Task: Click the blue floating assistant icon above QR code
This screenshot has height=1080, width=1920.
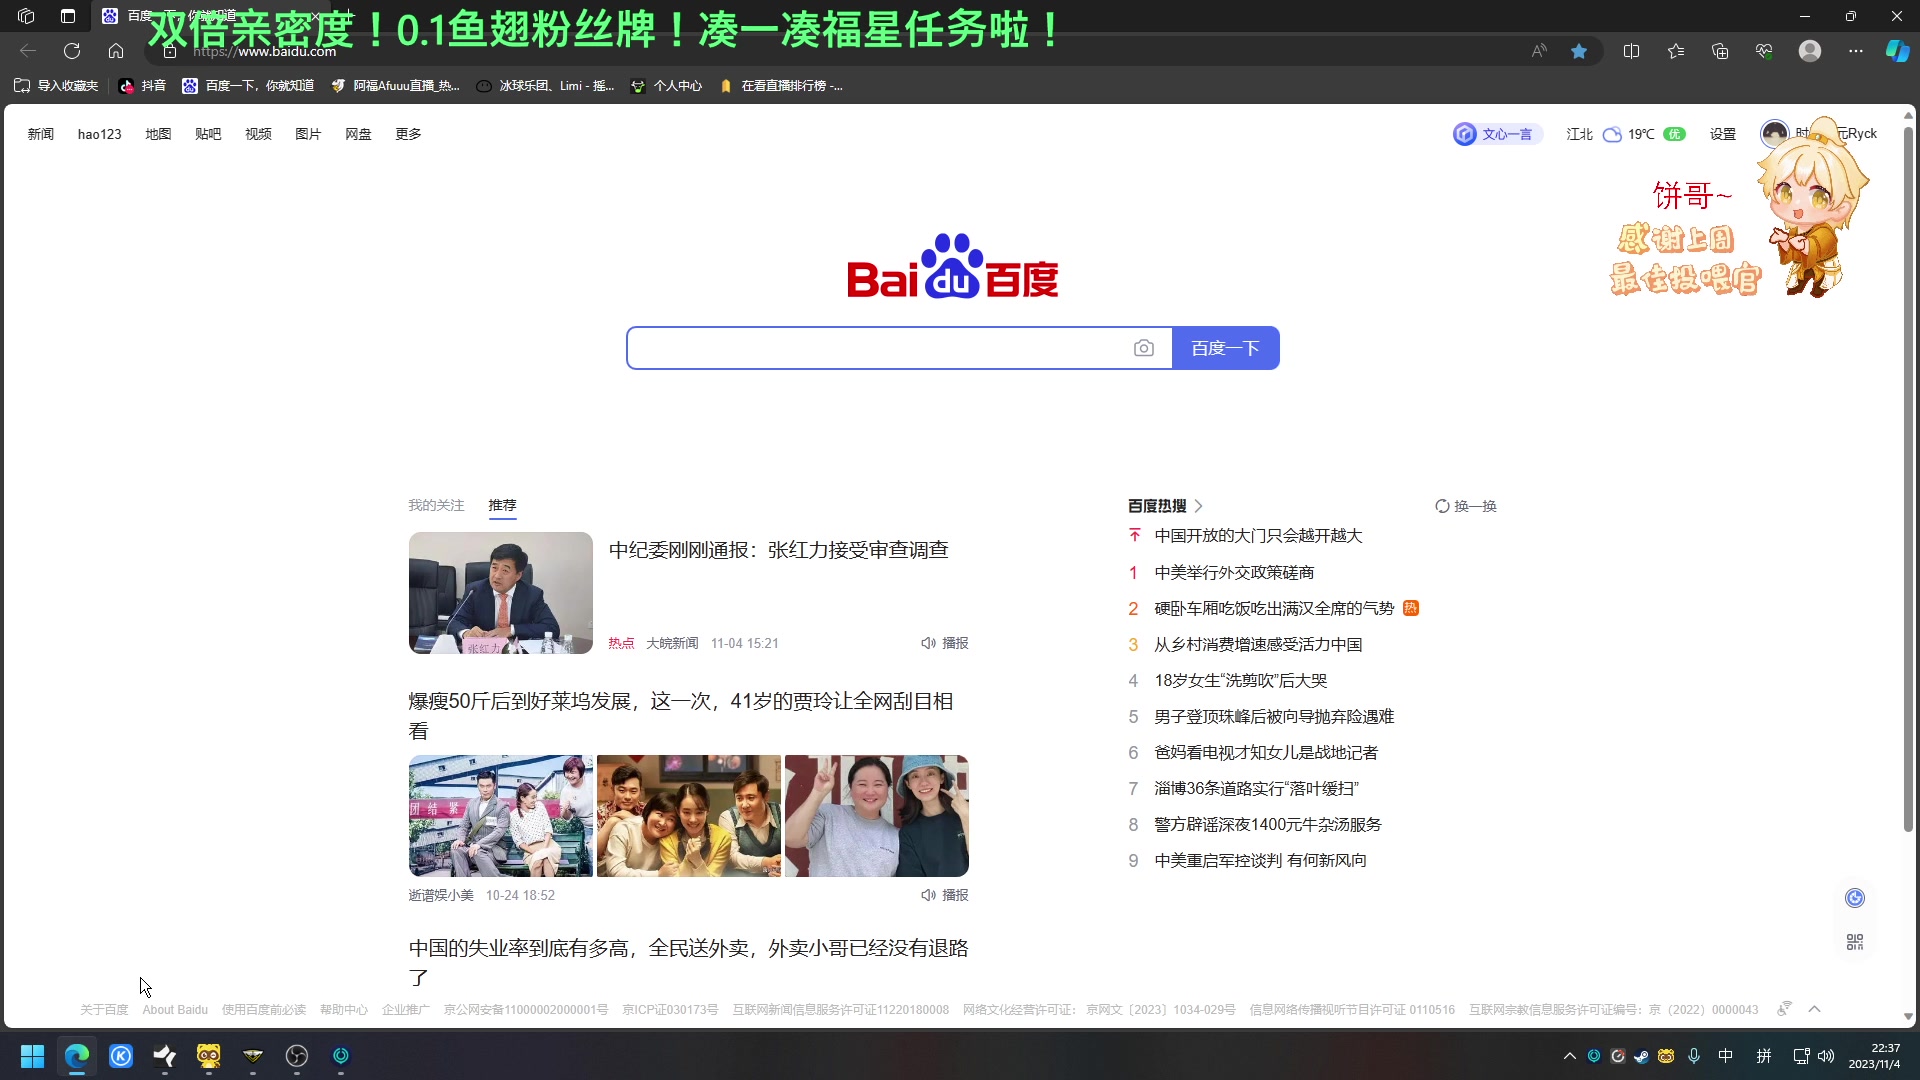Action: (1855, 898)
